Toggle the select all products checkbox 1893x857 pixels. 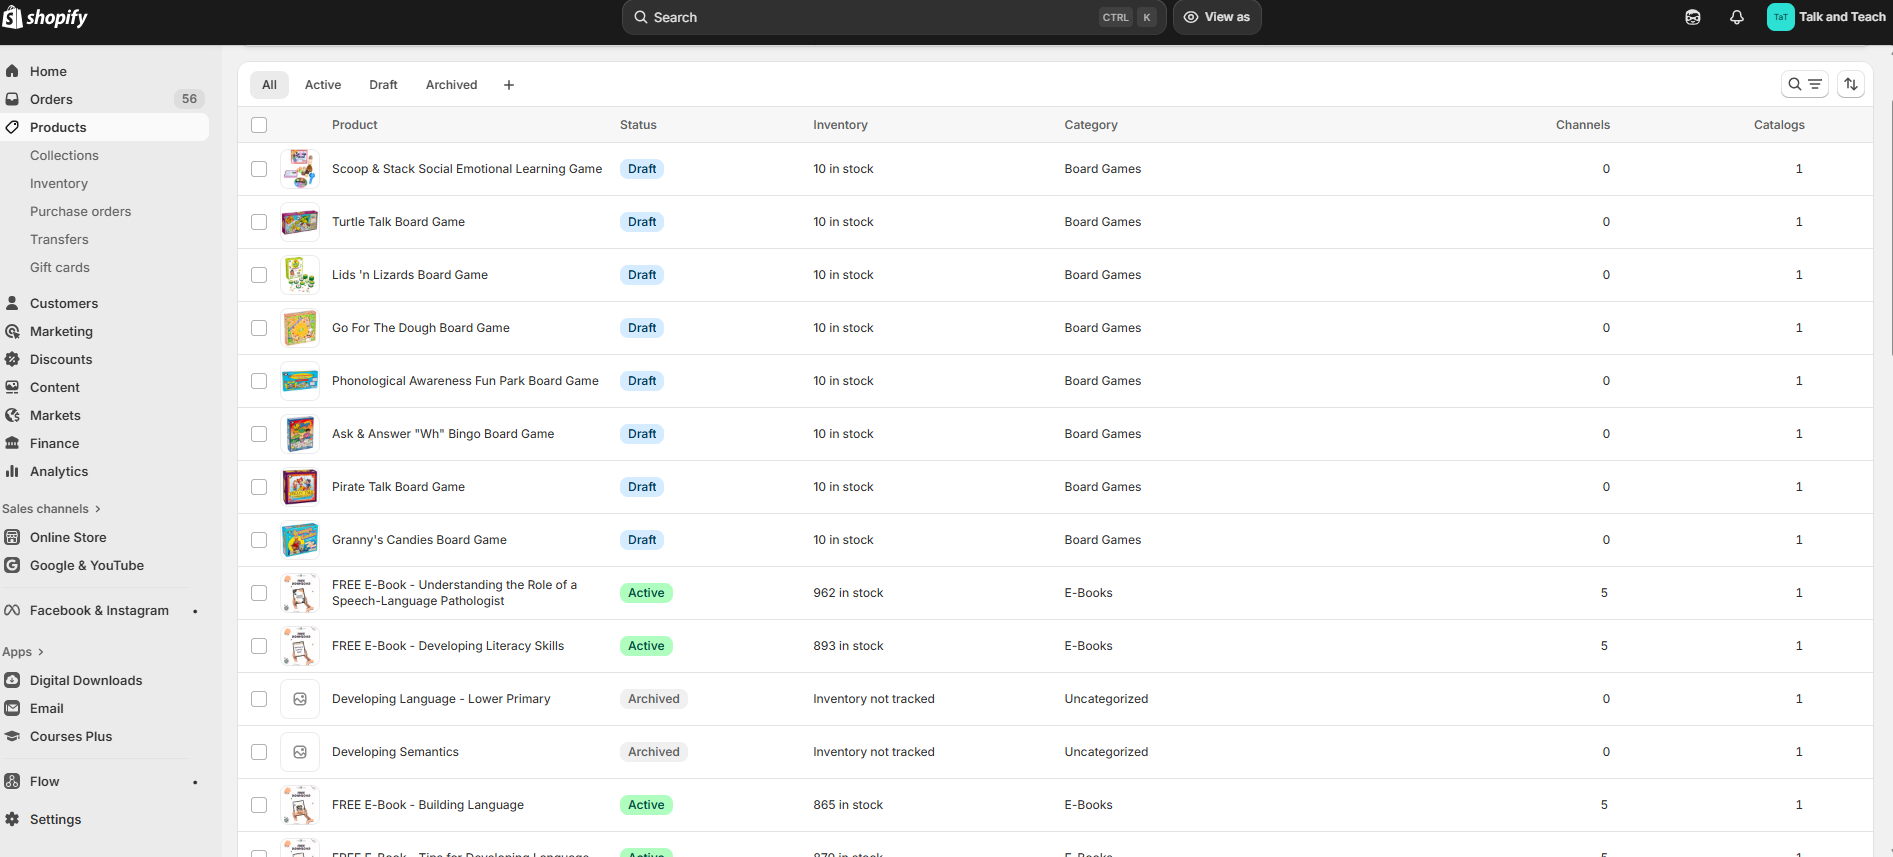(x=259, y=125)
